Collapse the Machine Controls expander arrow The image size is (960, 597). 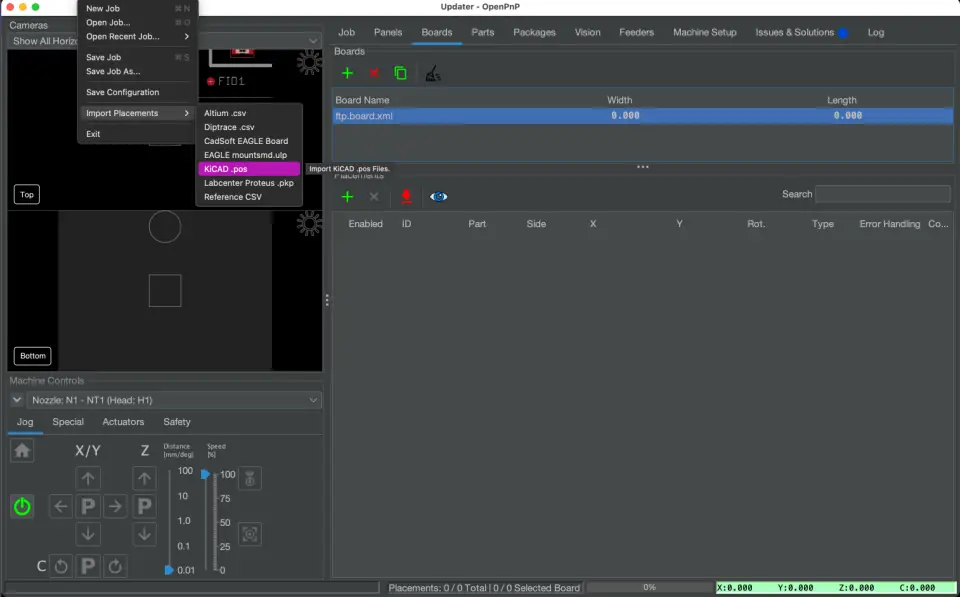click(x=17, y=400)
